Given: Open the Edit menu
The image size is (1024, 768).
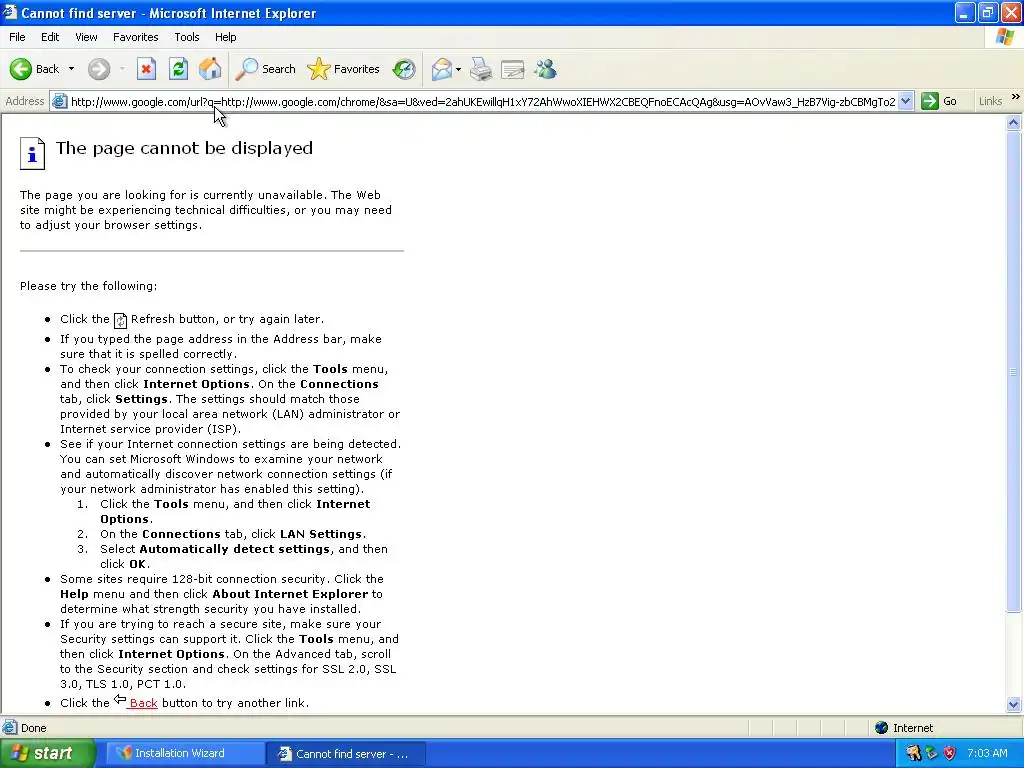Looking at the screenshot, I should 50,37.
